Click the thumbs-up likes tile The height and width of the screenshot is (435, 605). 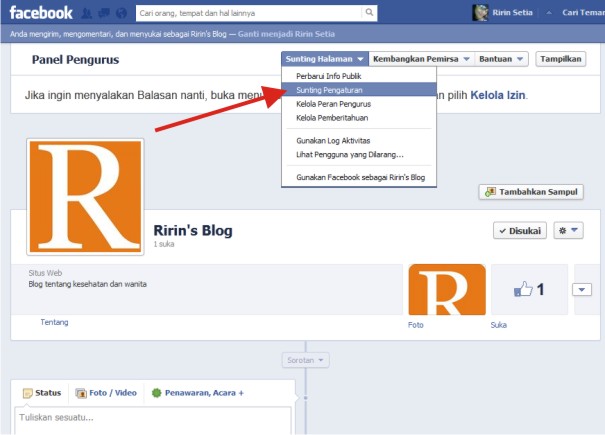[529, 289]
